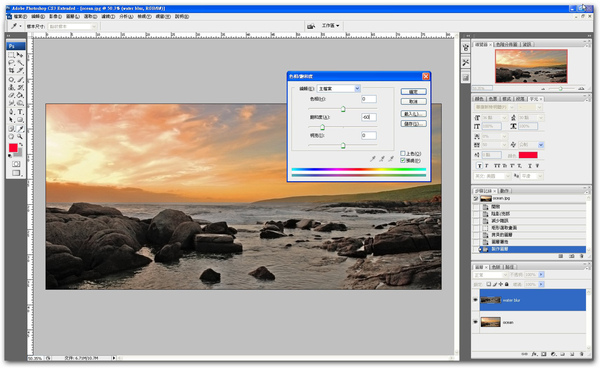Screen dimensions: 600x368
Task: Click add layer style fx icon
Action: (535, 354)
